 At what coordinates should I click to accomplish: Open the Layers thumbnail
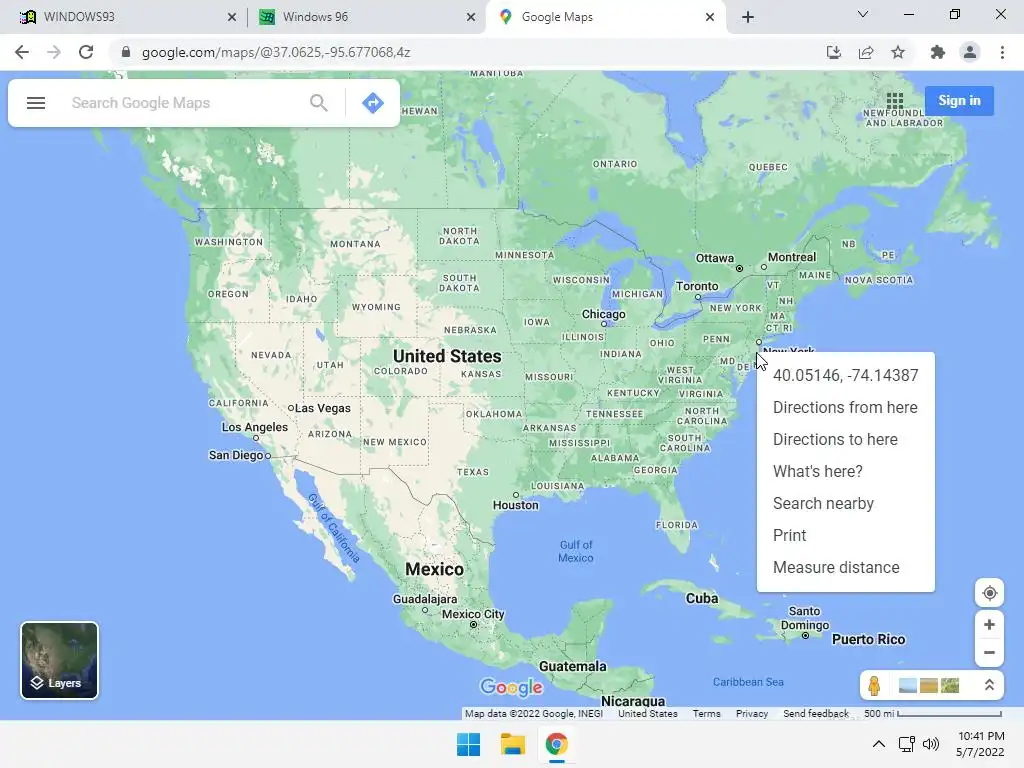coord(59,660)
